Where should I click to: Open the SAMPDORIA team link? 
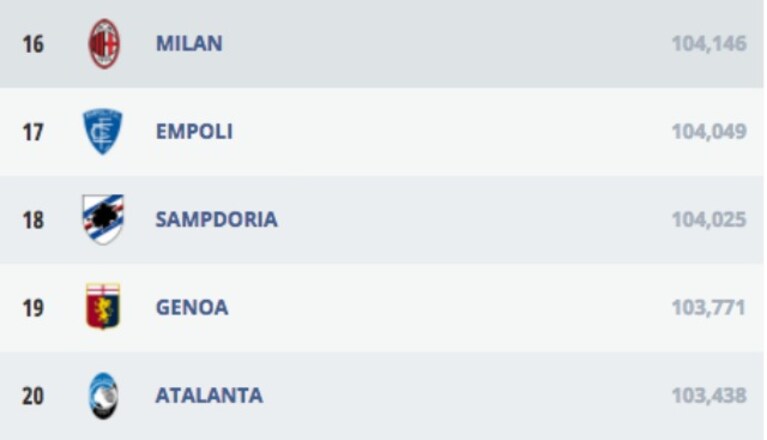click(216, 220)
